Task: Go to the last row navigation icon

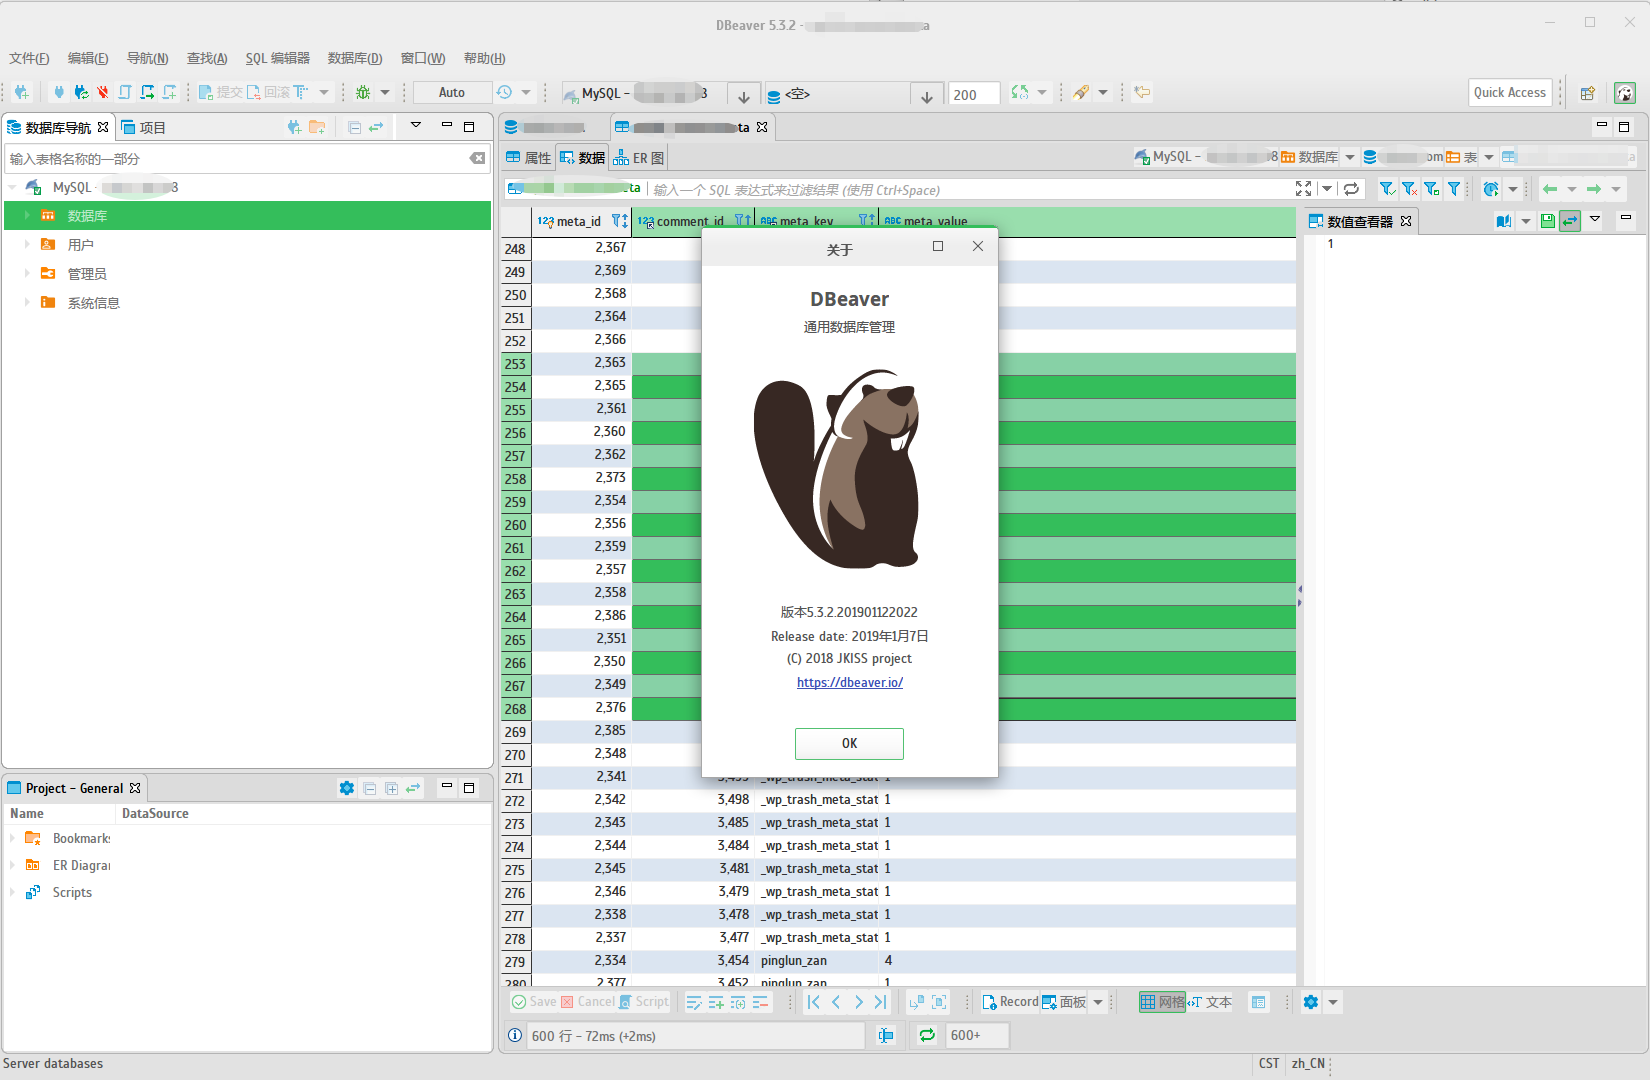Action: (880, 1001)
